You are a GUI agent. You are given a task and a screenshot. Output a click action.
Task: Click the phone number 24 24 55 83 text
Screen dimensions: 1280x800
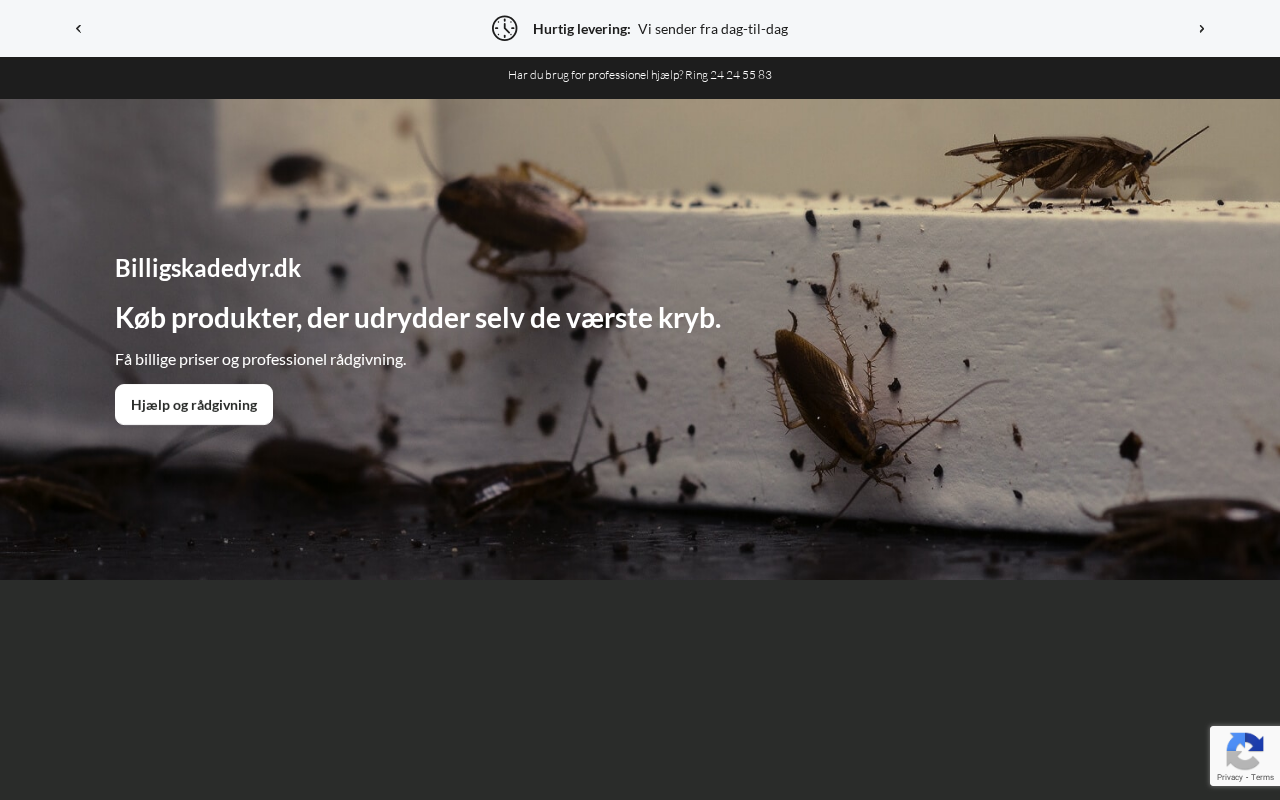pyautogui.click(x=741, y=75)
